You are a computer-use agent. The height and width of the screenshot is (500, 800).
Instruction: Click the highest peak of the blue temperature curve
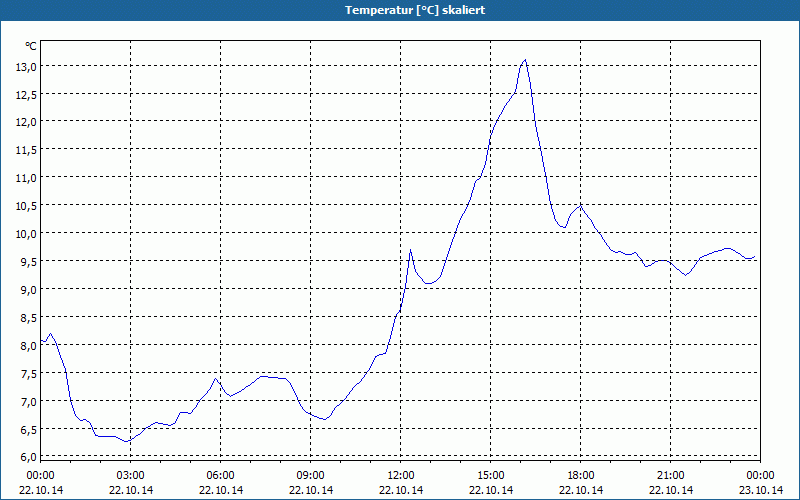pos(525,60)
